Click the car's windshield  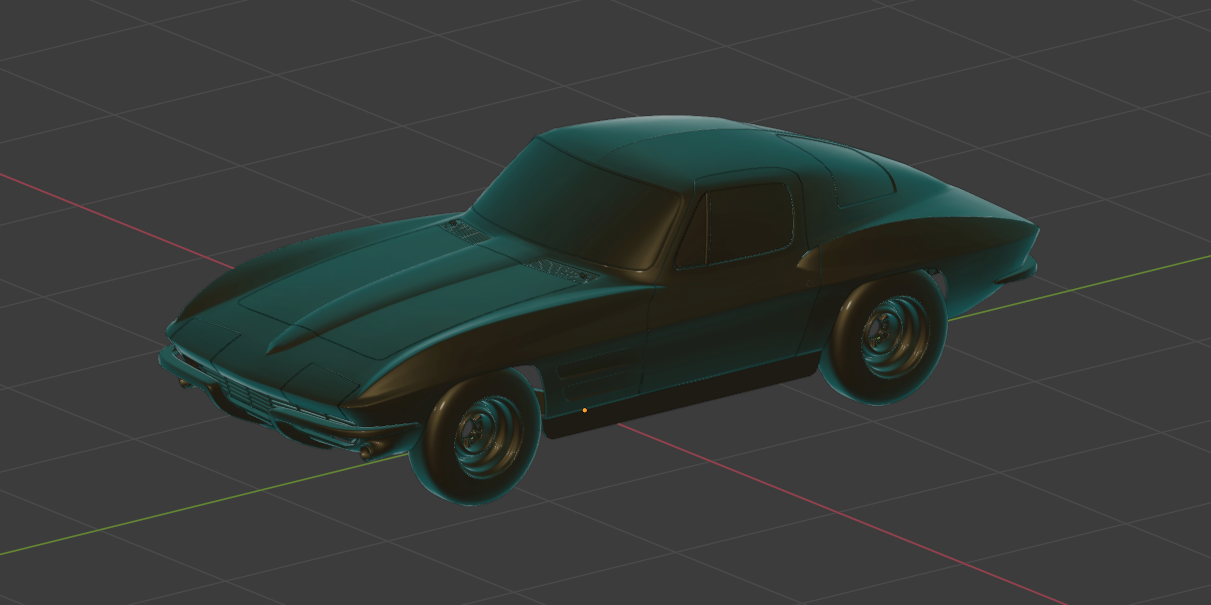576,205
